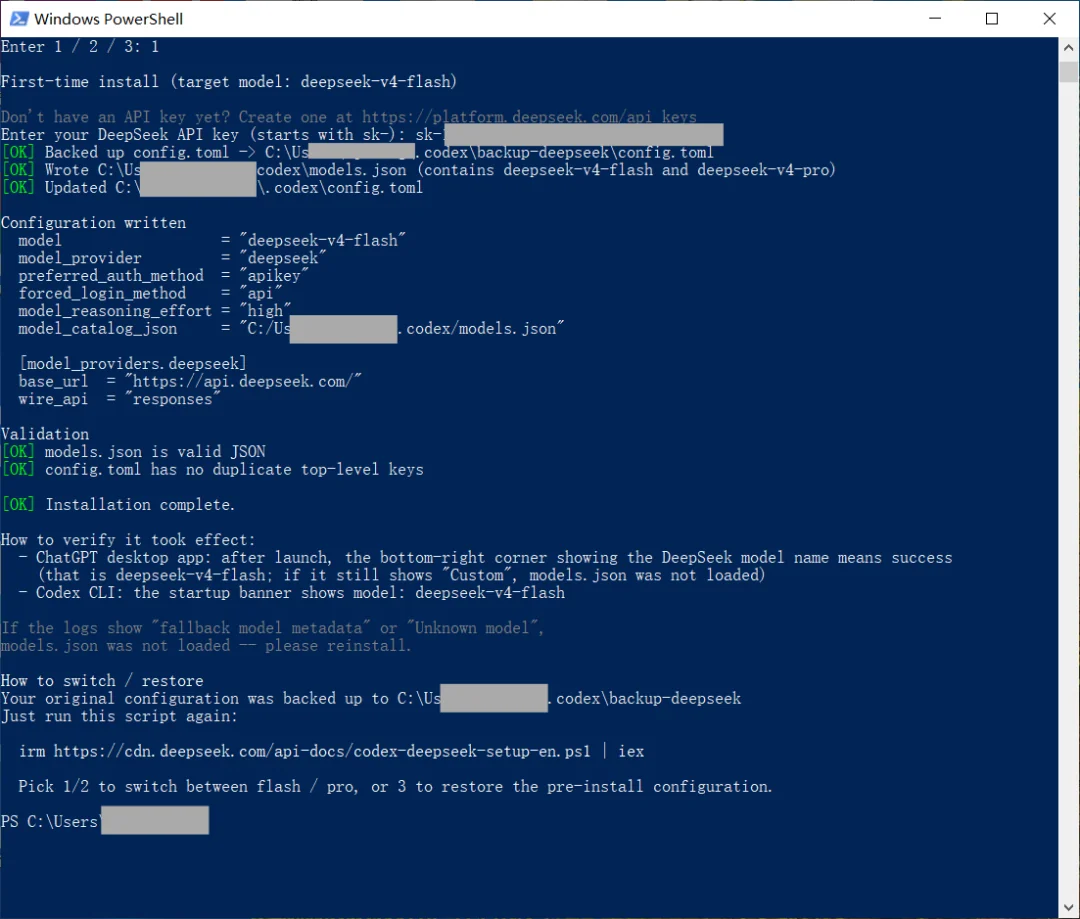The image size is (1080, 919).
Task: Click 'How to verify it took effect:' heading
Action: pyautogui.click(x=128, y=540)
